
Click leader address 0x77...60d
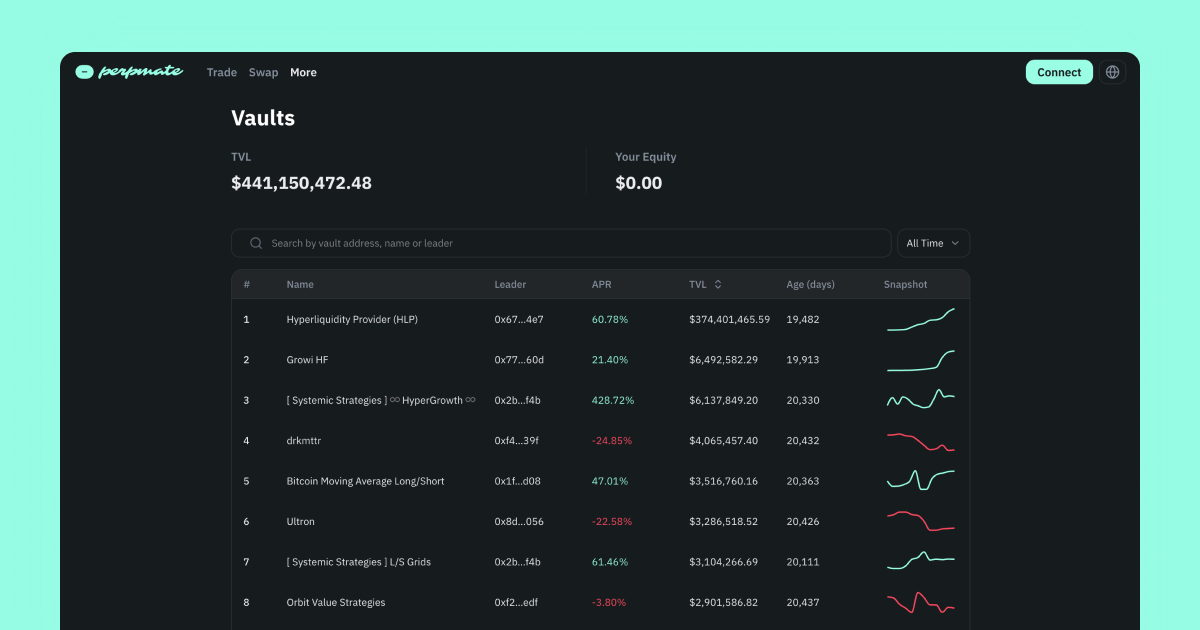click(x=519, y=359)
